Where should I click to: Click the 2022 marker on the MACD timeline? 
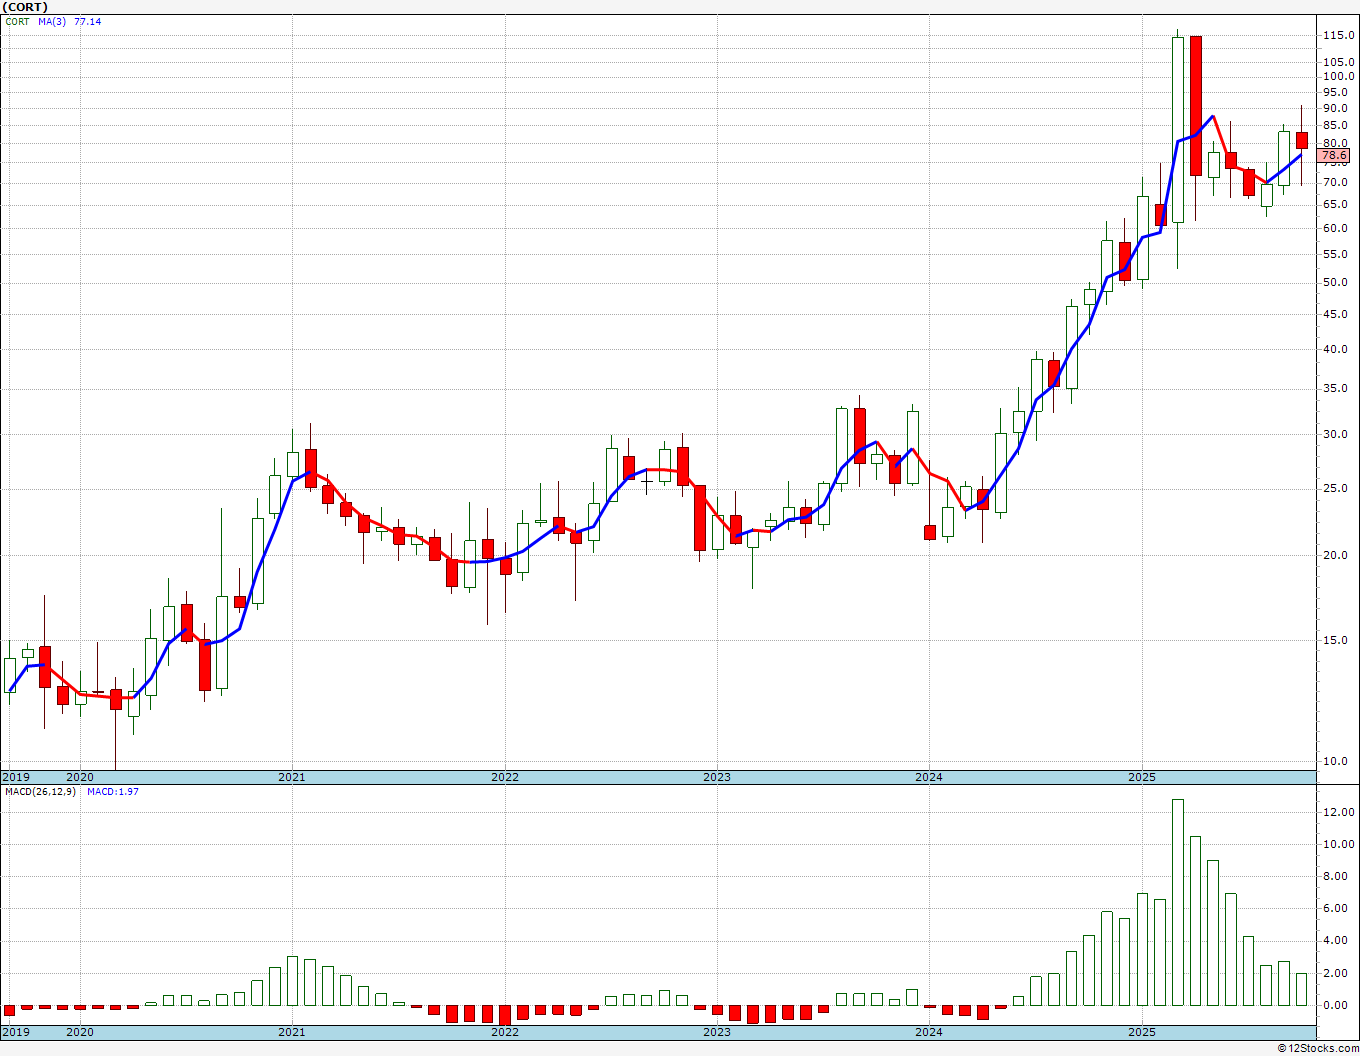pos(504,1032)
